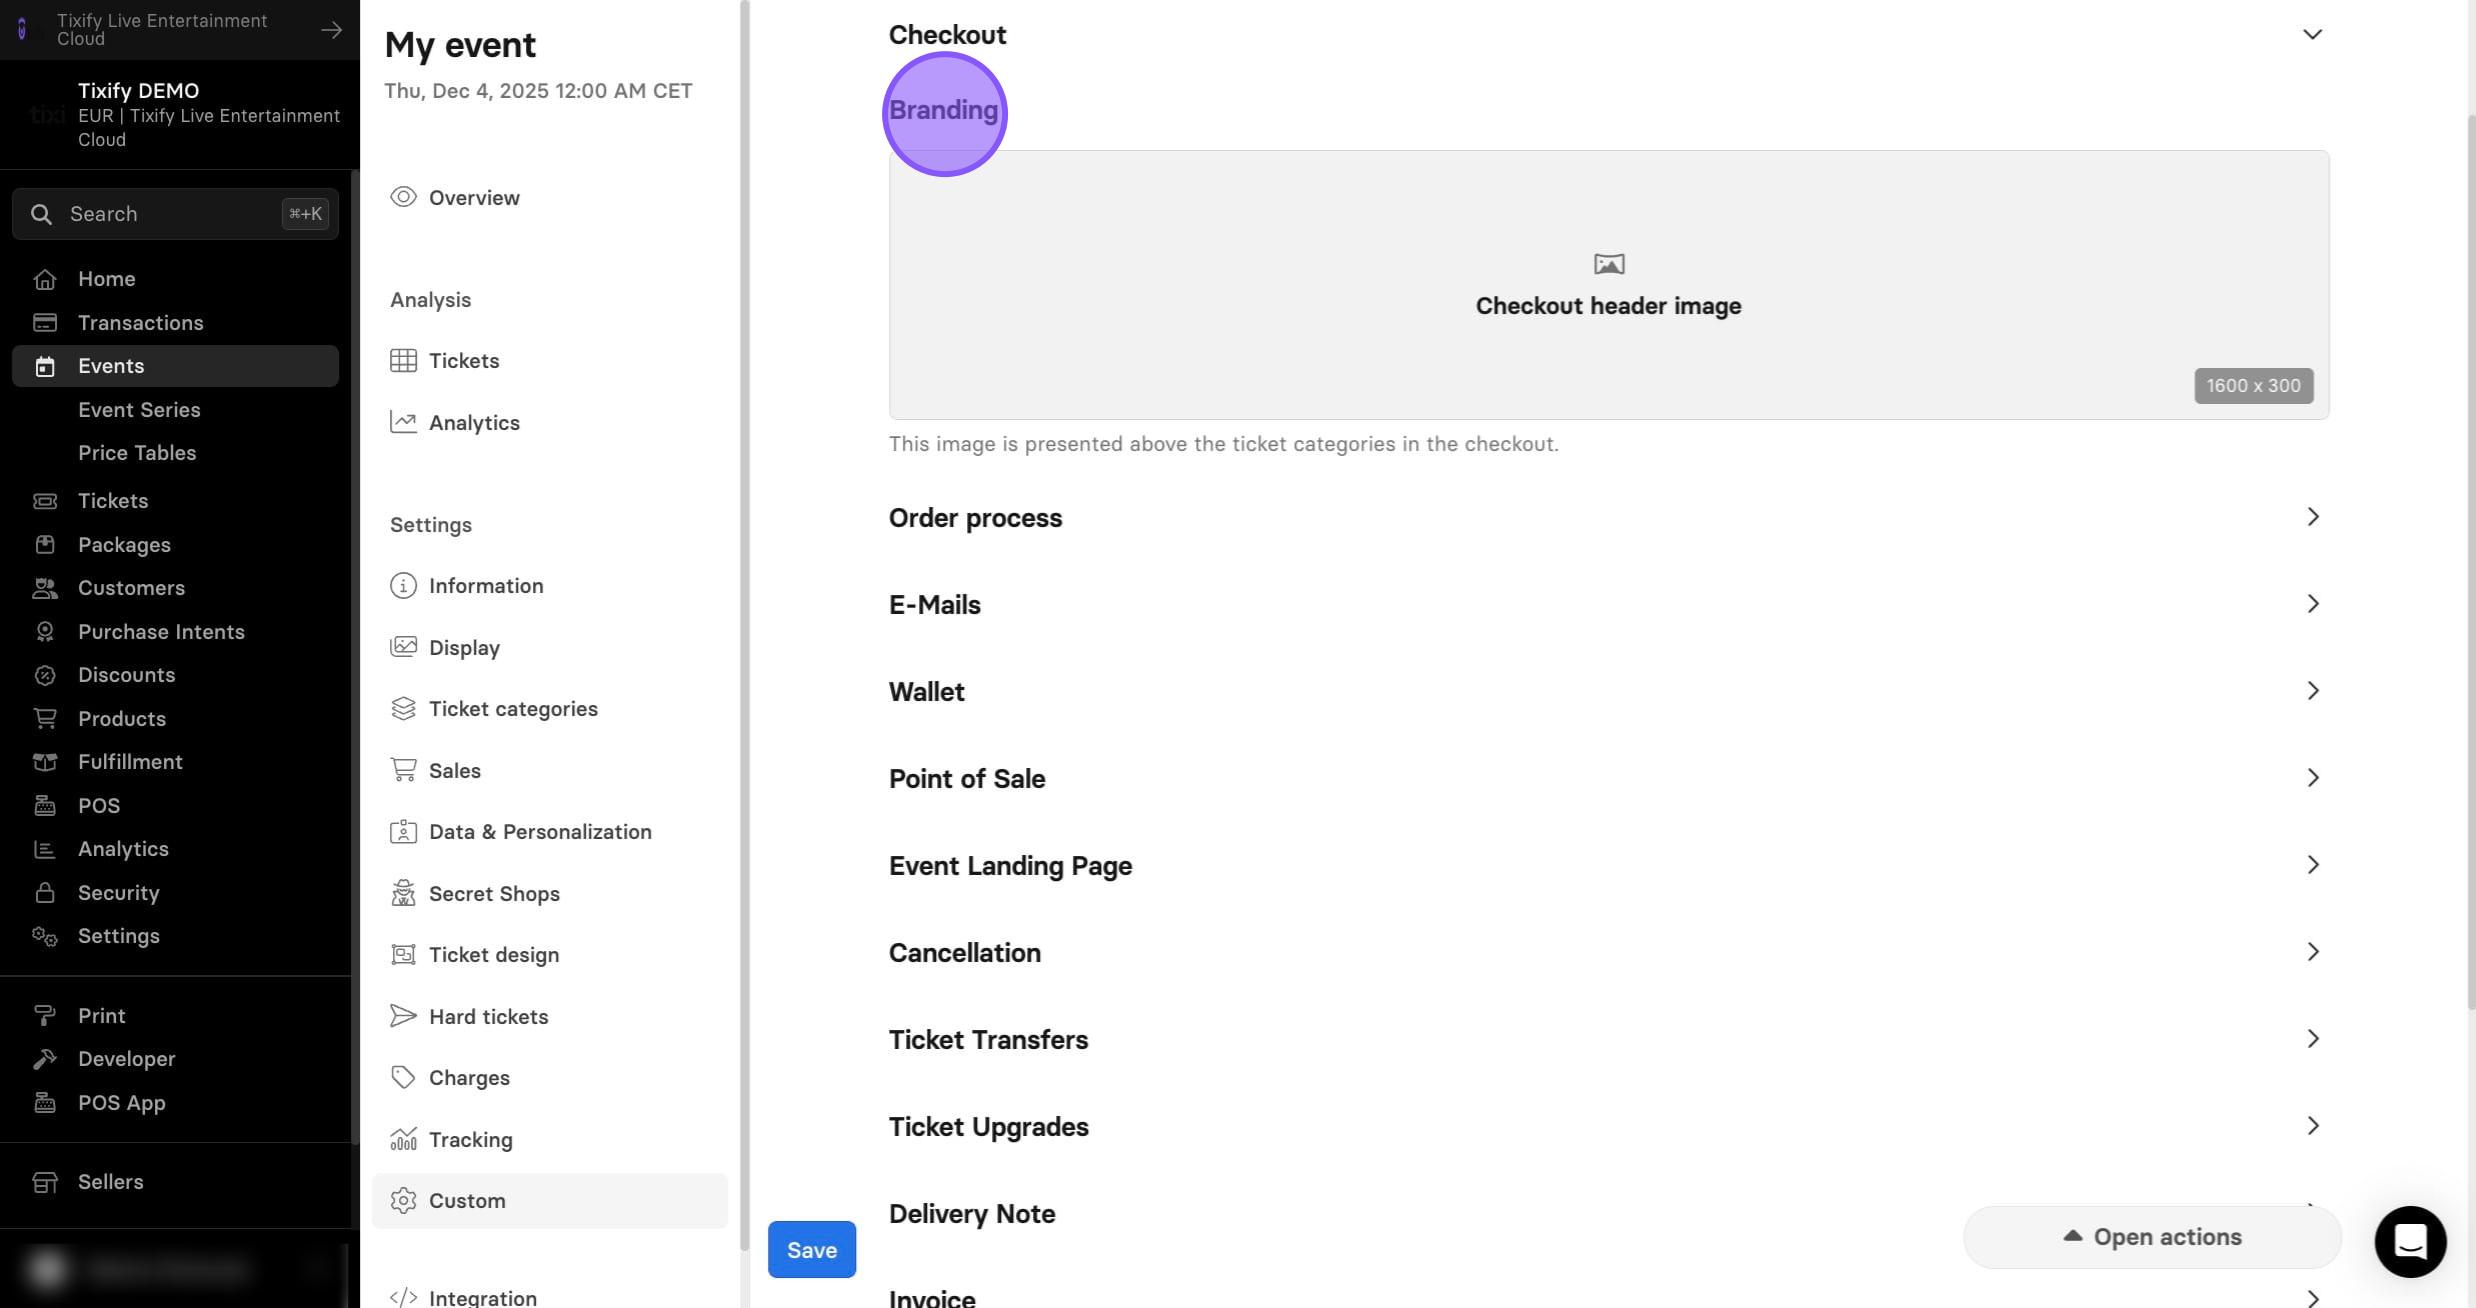Click the Fulfillment icon in main nav
Screen dimensions: 2476x1308
click(45, 762)
